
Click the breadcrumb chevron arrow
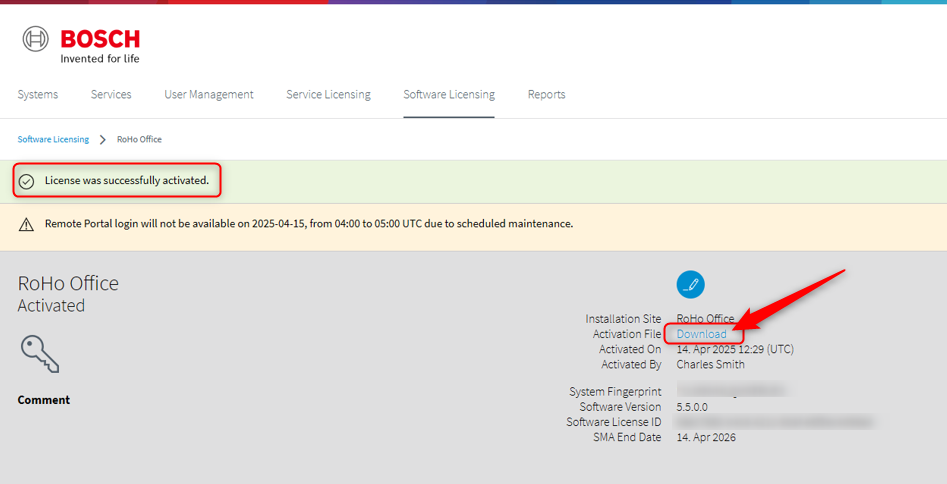(102, 140)
